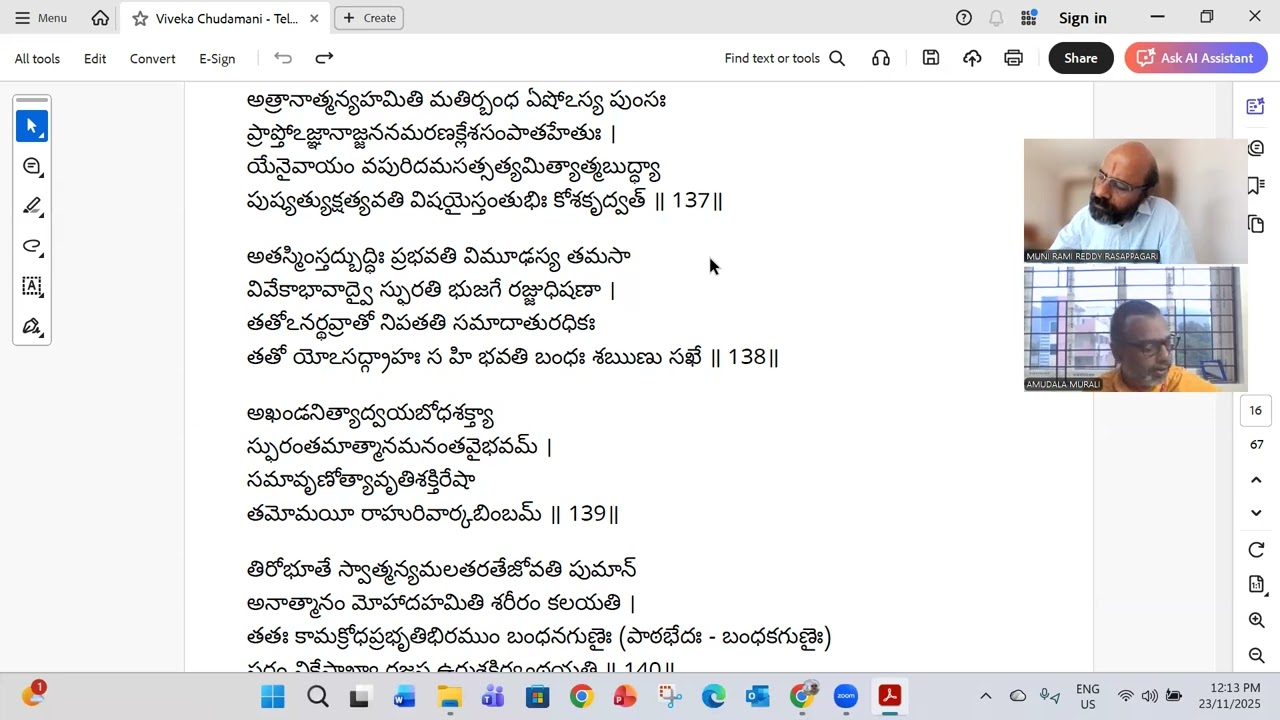Undo the last action
This screenshot has width=1280, height=720.
click(283, 58)
